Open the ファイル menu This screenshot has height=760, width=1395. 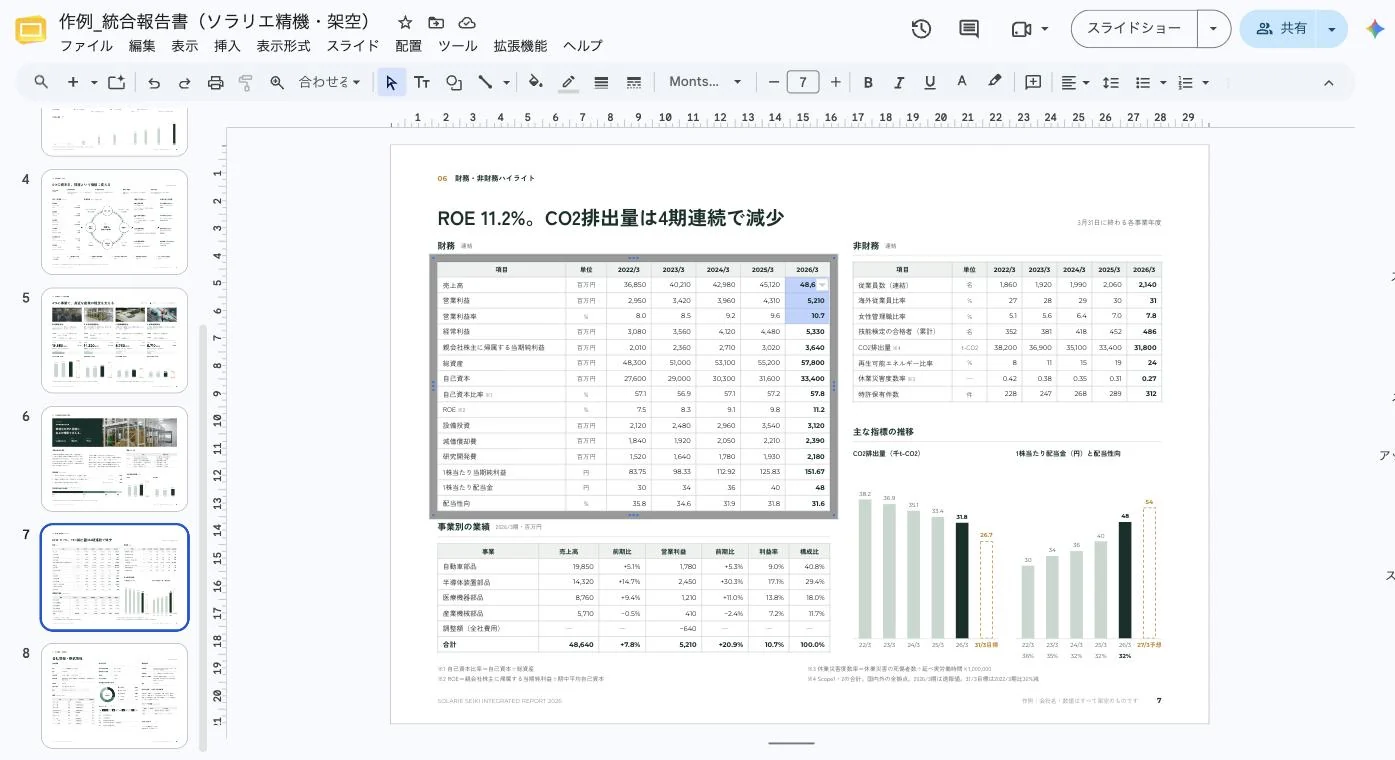tap(86, 46)
